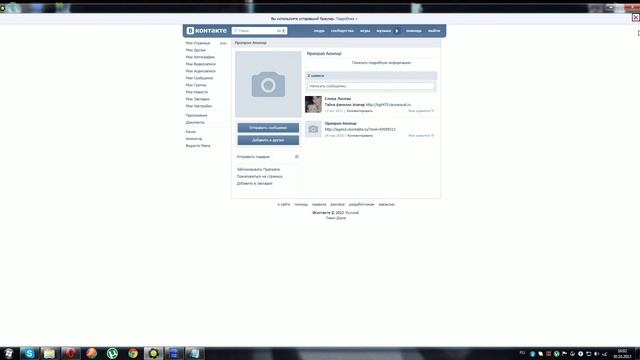Open Елена's name on the first wall post
Screen dimensions: 640x360
[338, 99]
